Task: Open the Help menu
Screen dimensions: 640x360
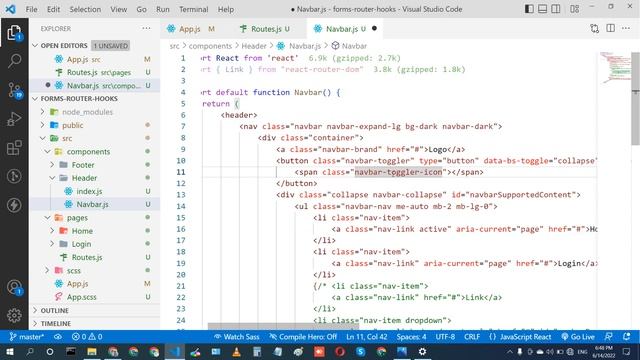Action: [226, 9]
